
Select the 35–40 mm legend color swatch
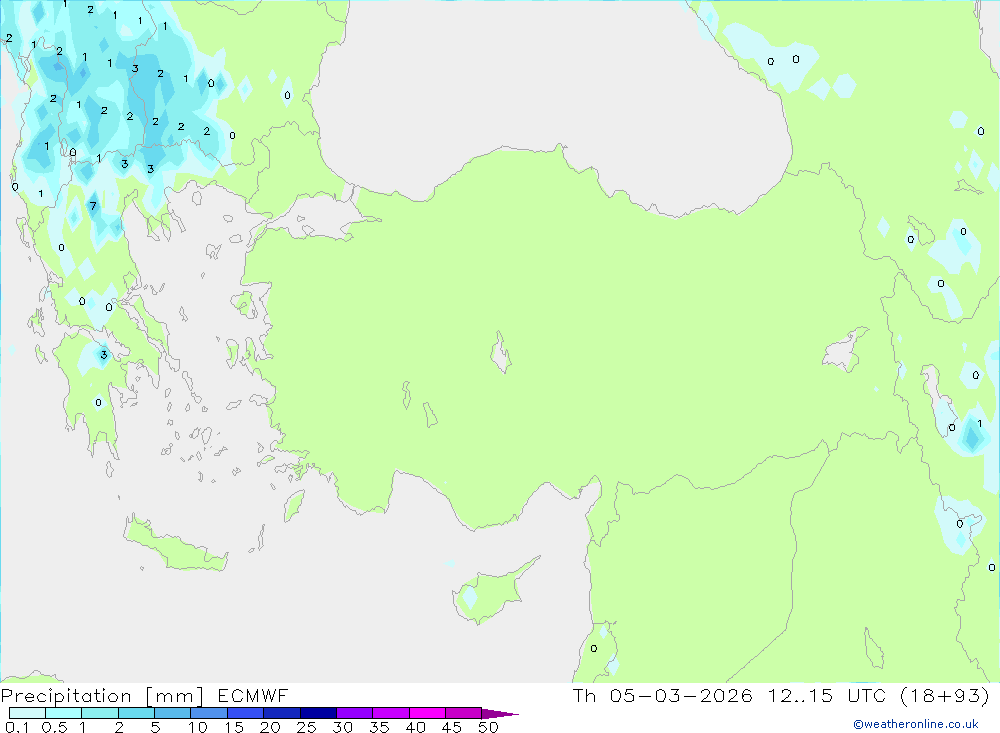click(390, 713)
